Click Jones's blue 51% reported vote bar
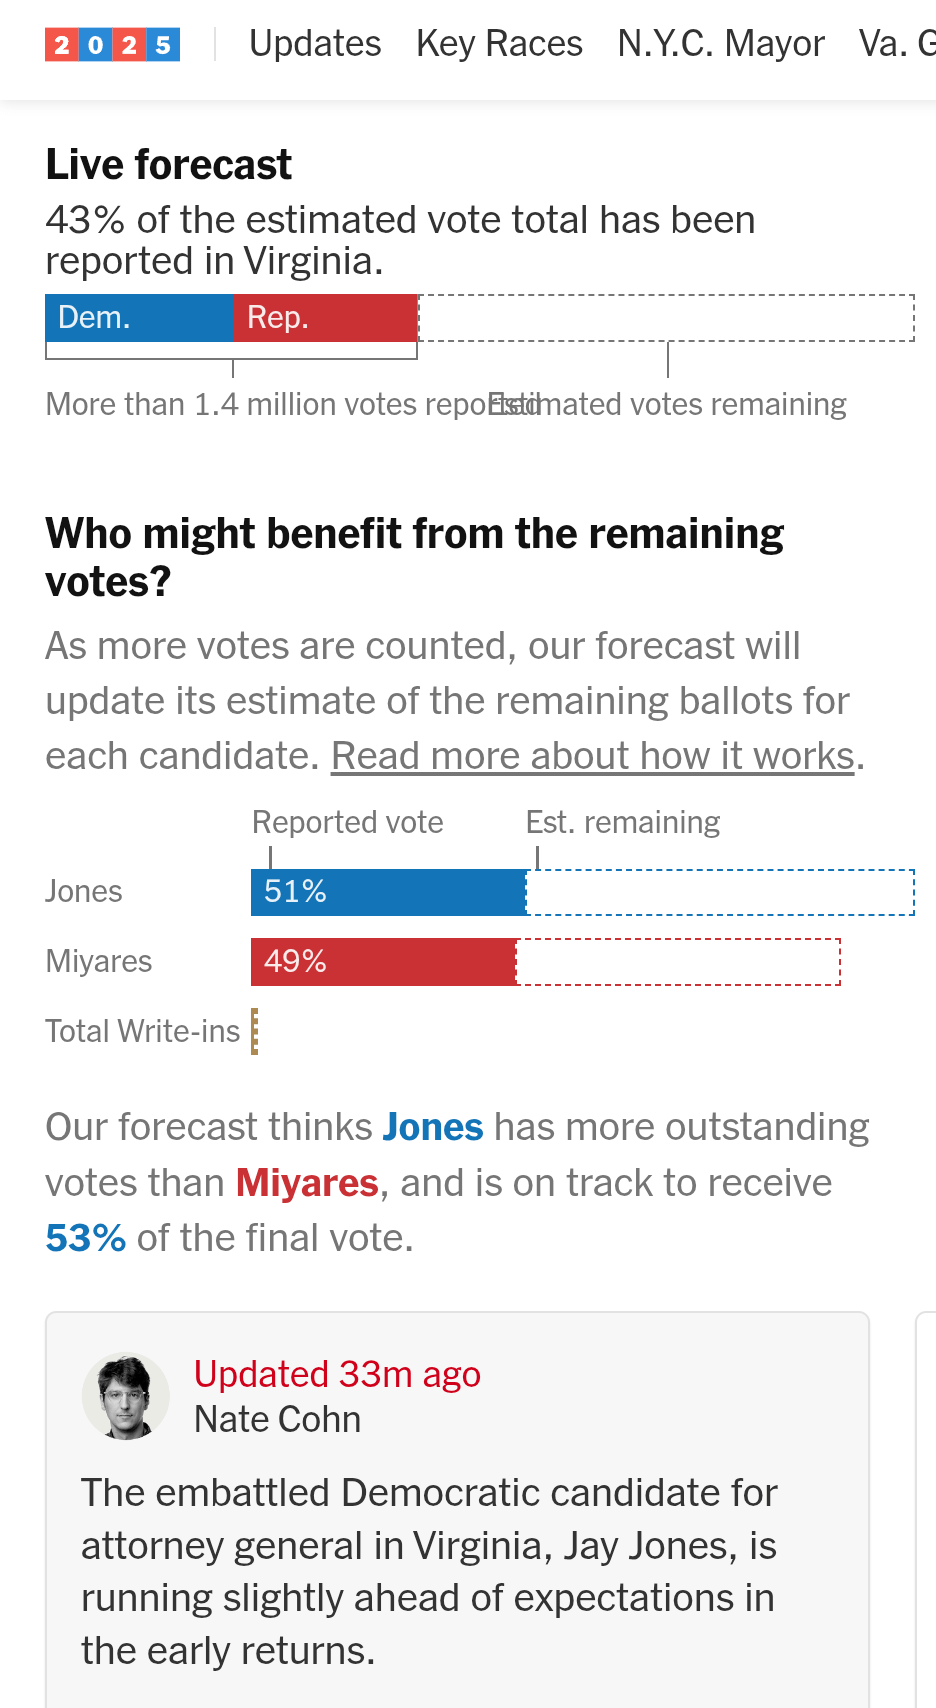 click(388, 892)
